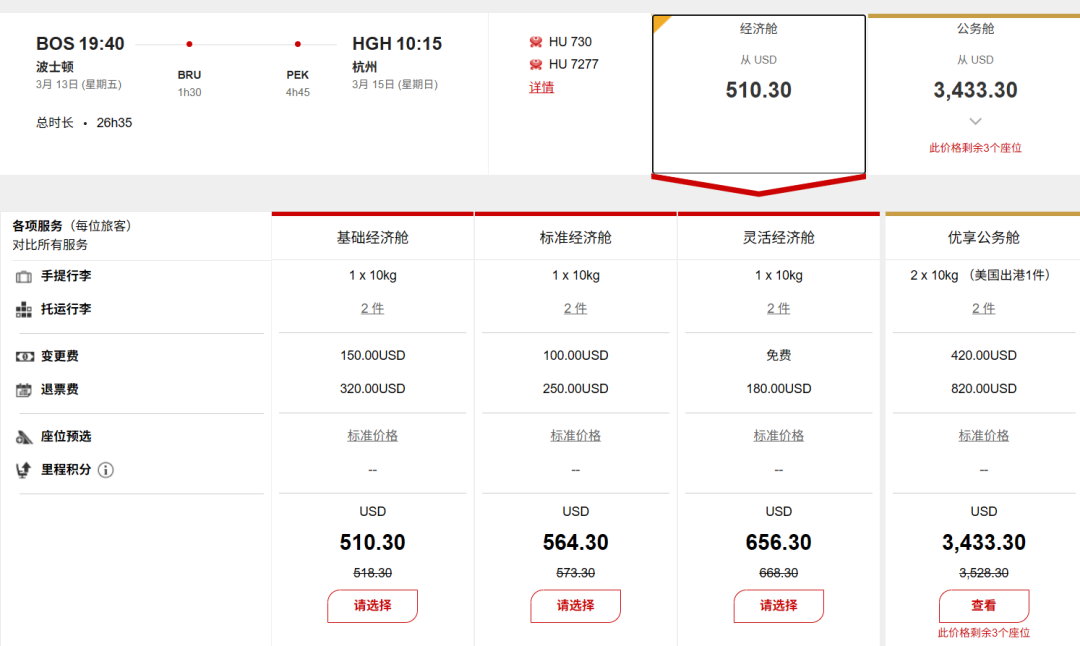Open compare all services link
This screenshot has width=1080, height=646.
[50, 245]
